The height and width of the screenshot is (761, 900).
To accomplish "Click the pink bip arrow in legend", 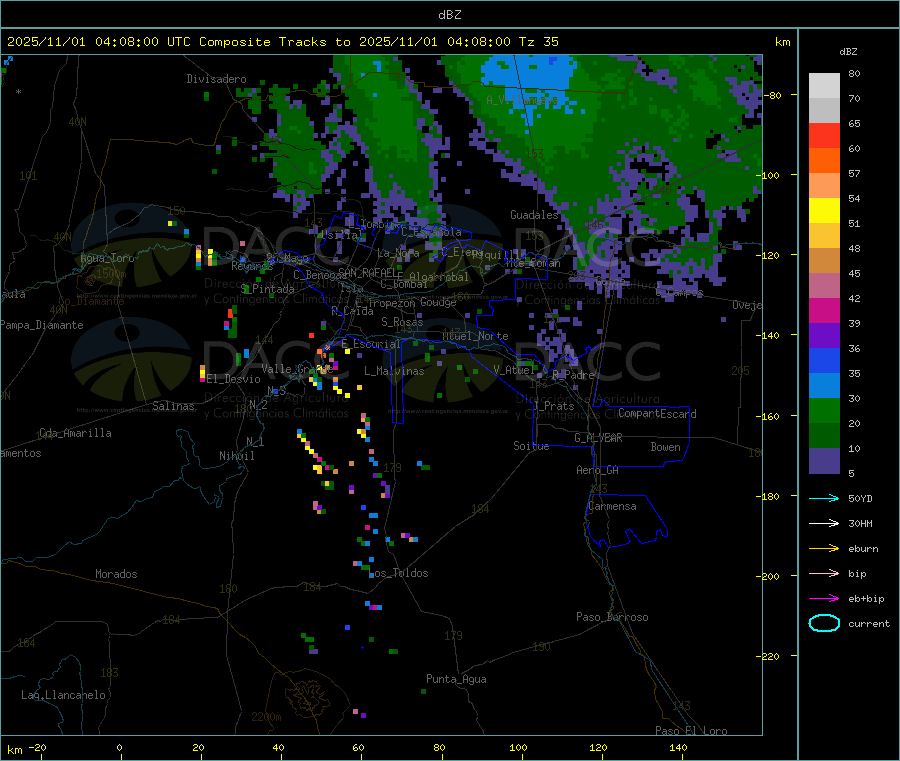I will (x=824, y=573).
